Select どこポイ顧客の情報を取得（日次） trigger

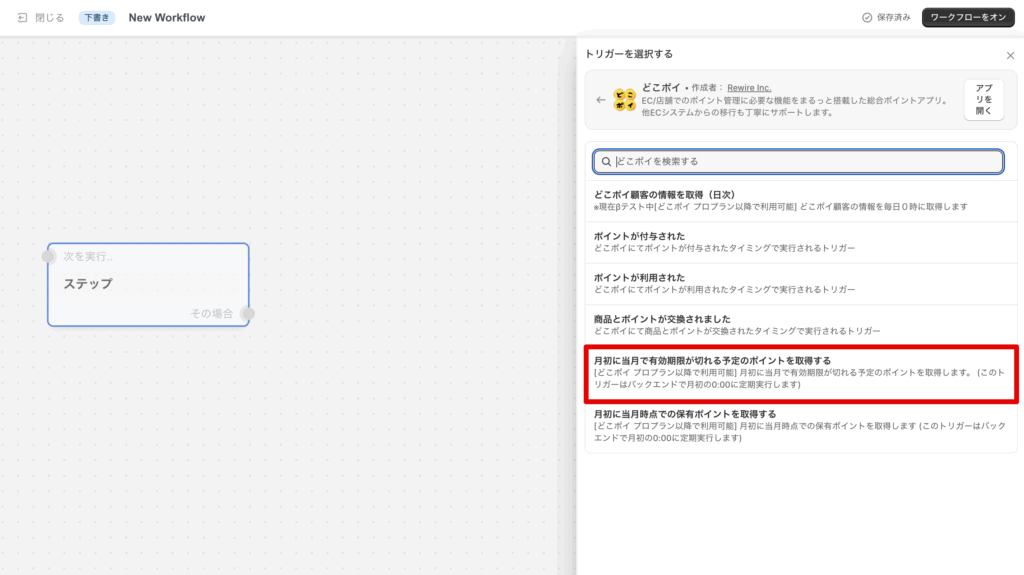tap(800, 200)
